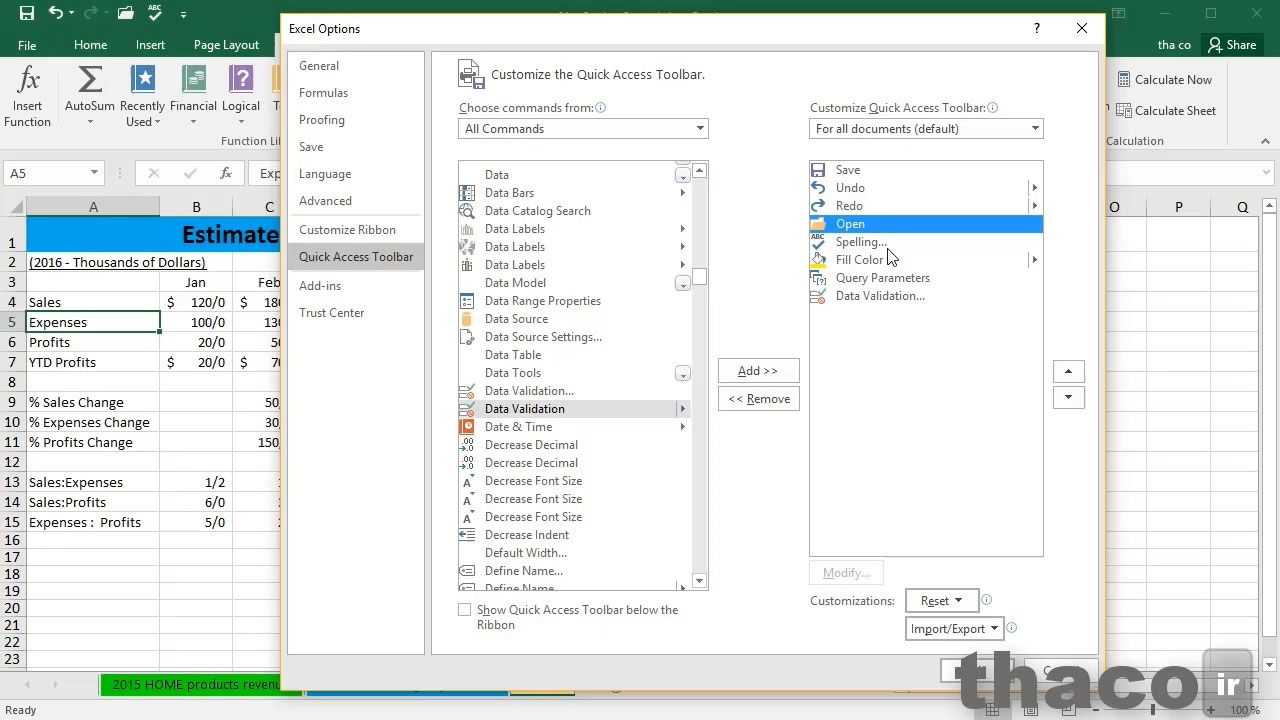
Task: Switch to the Home ribbon tab
Action: click(x=90, y=45)
